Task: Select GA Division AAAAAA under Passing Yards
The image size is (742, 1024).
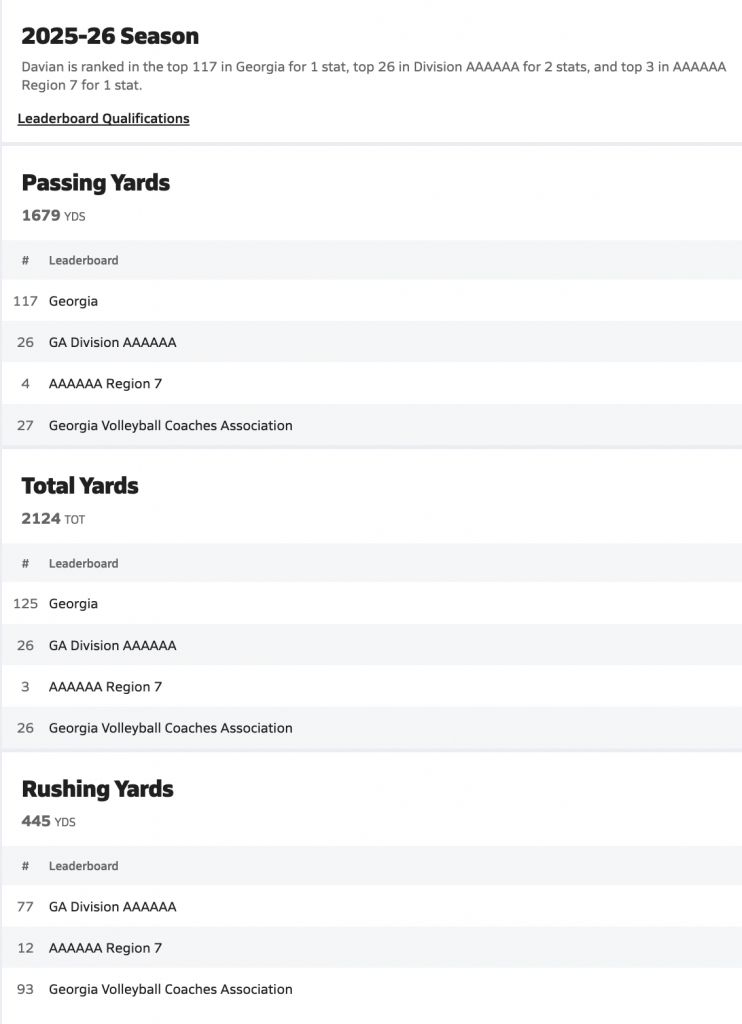Action: (x=112, y=342)
